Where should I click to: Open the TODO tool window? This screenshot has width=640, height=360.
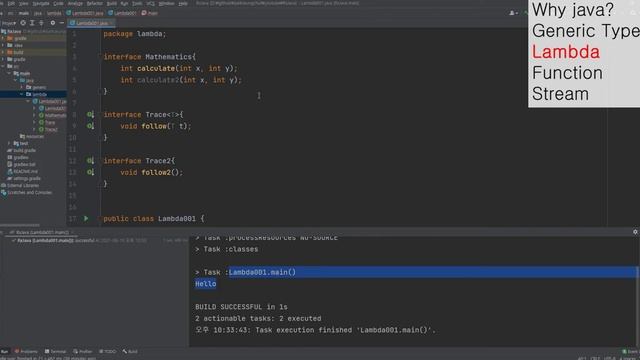(108, 351)
